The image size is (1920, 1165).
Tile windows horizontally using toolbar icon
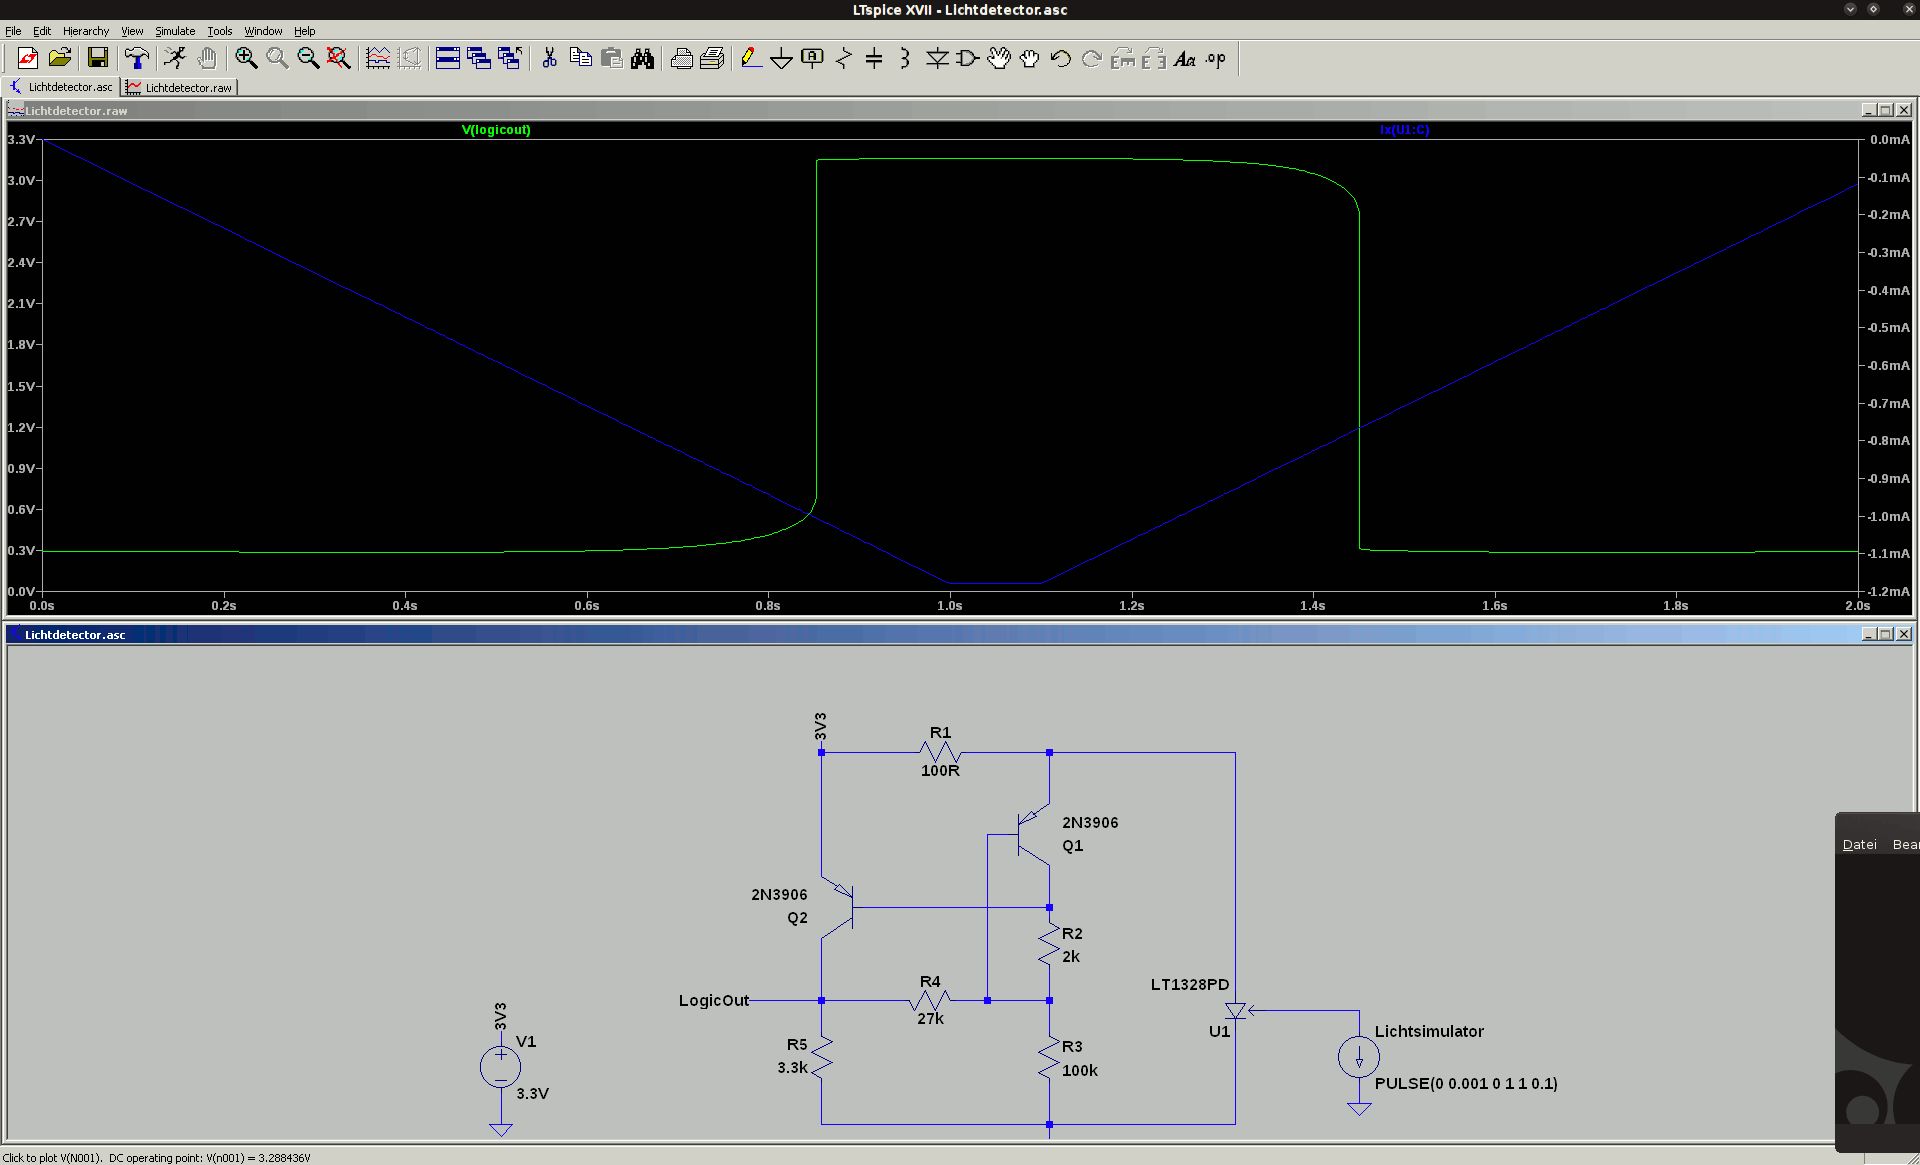tap(448, 58)
